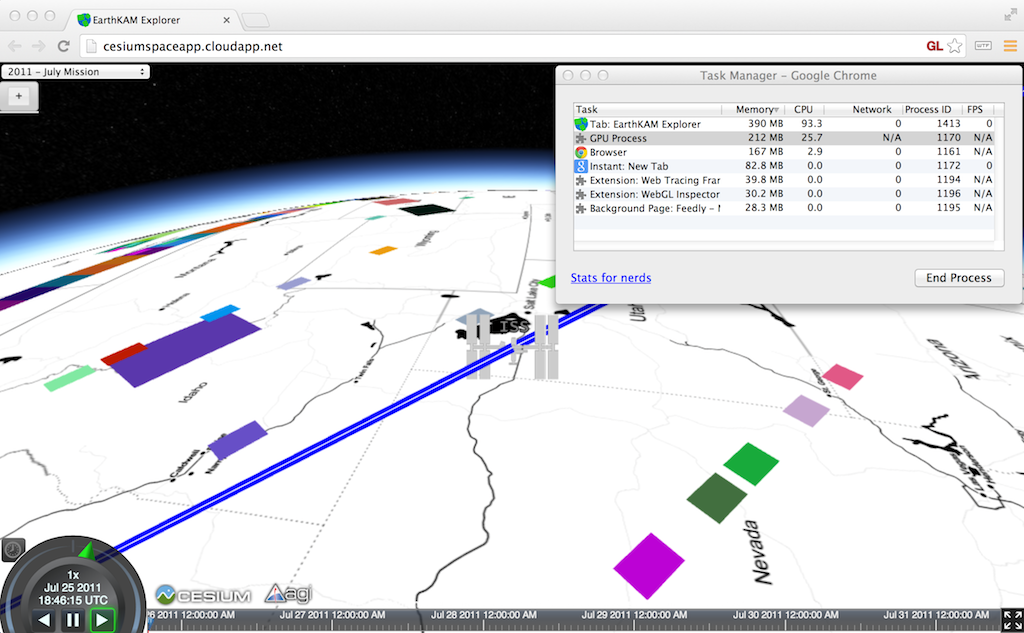Click the 93.3 CPU value

[x=812, y=123]
